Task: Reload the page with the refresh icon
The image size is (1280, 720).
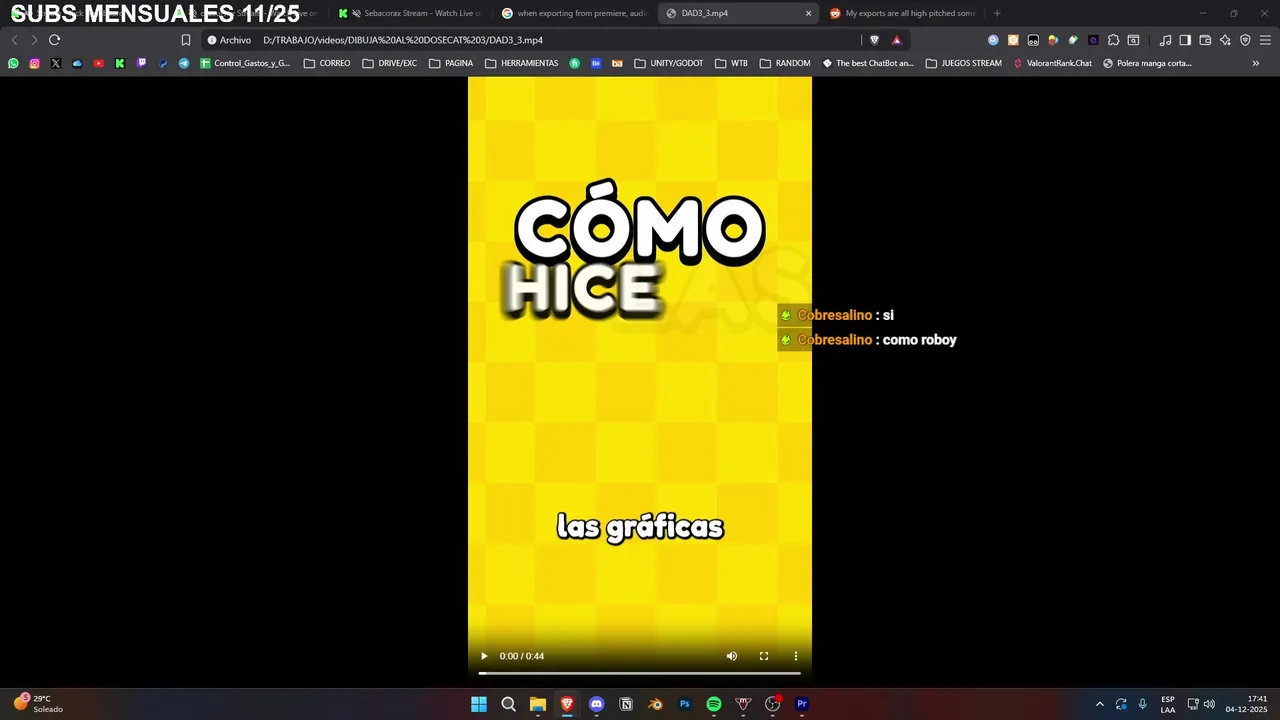Action: (x=54, y=40)
